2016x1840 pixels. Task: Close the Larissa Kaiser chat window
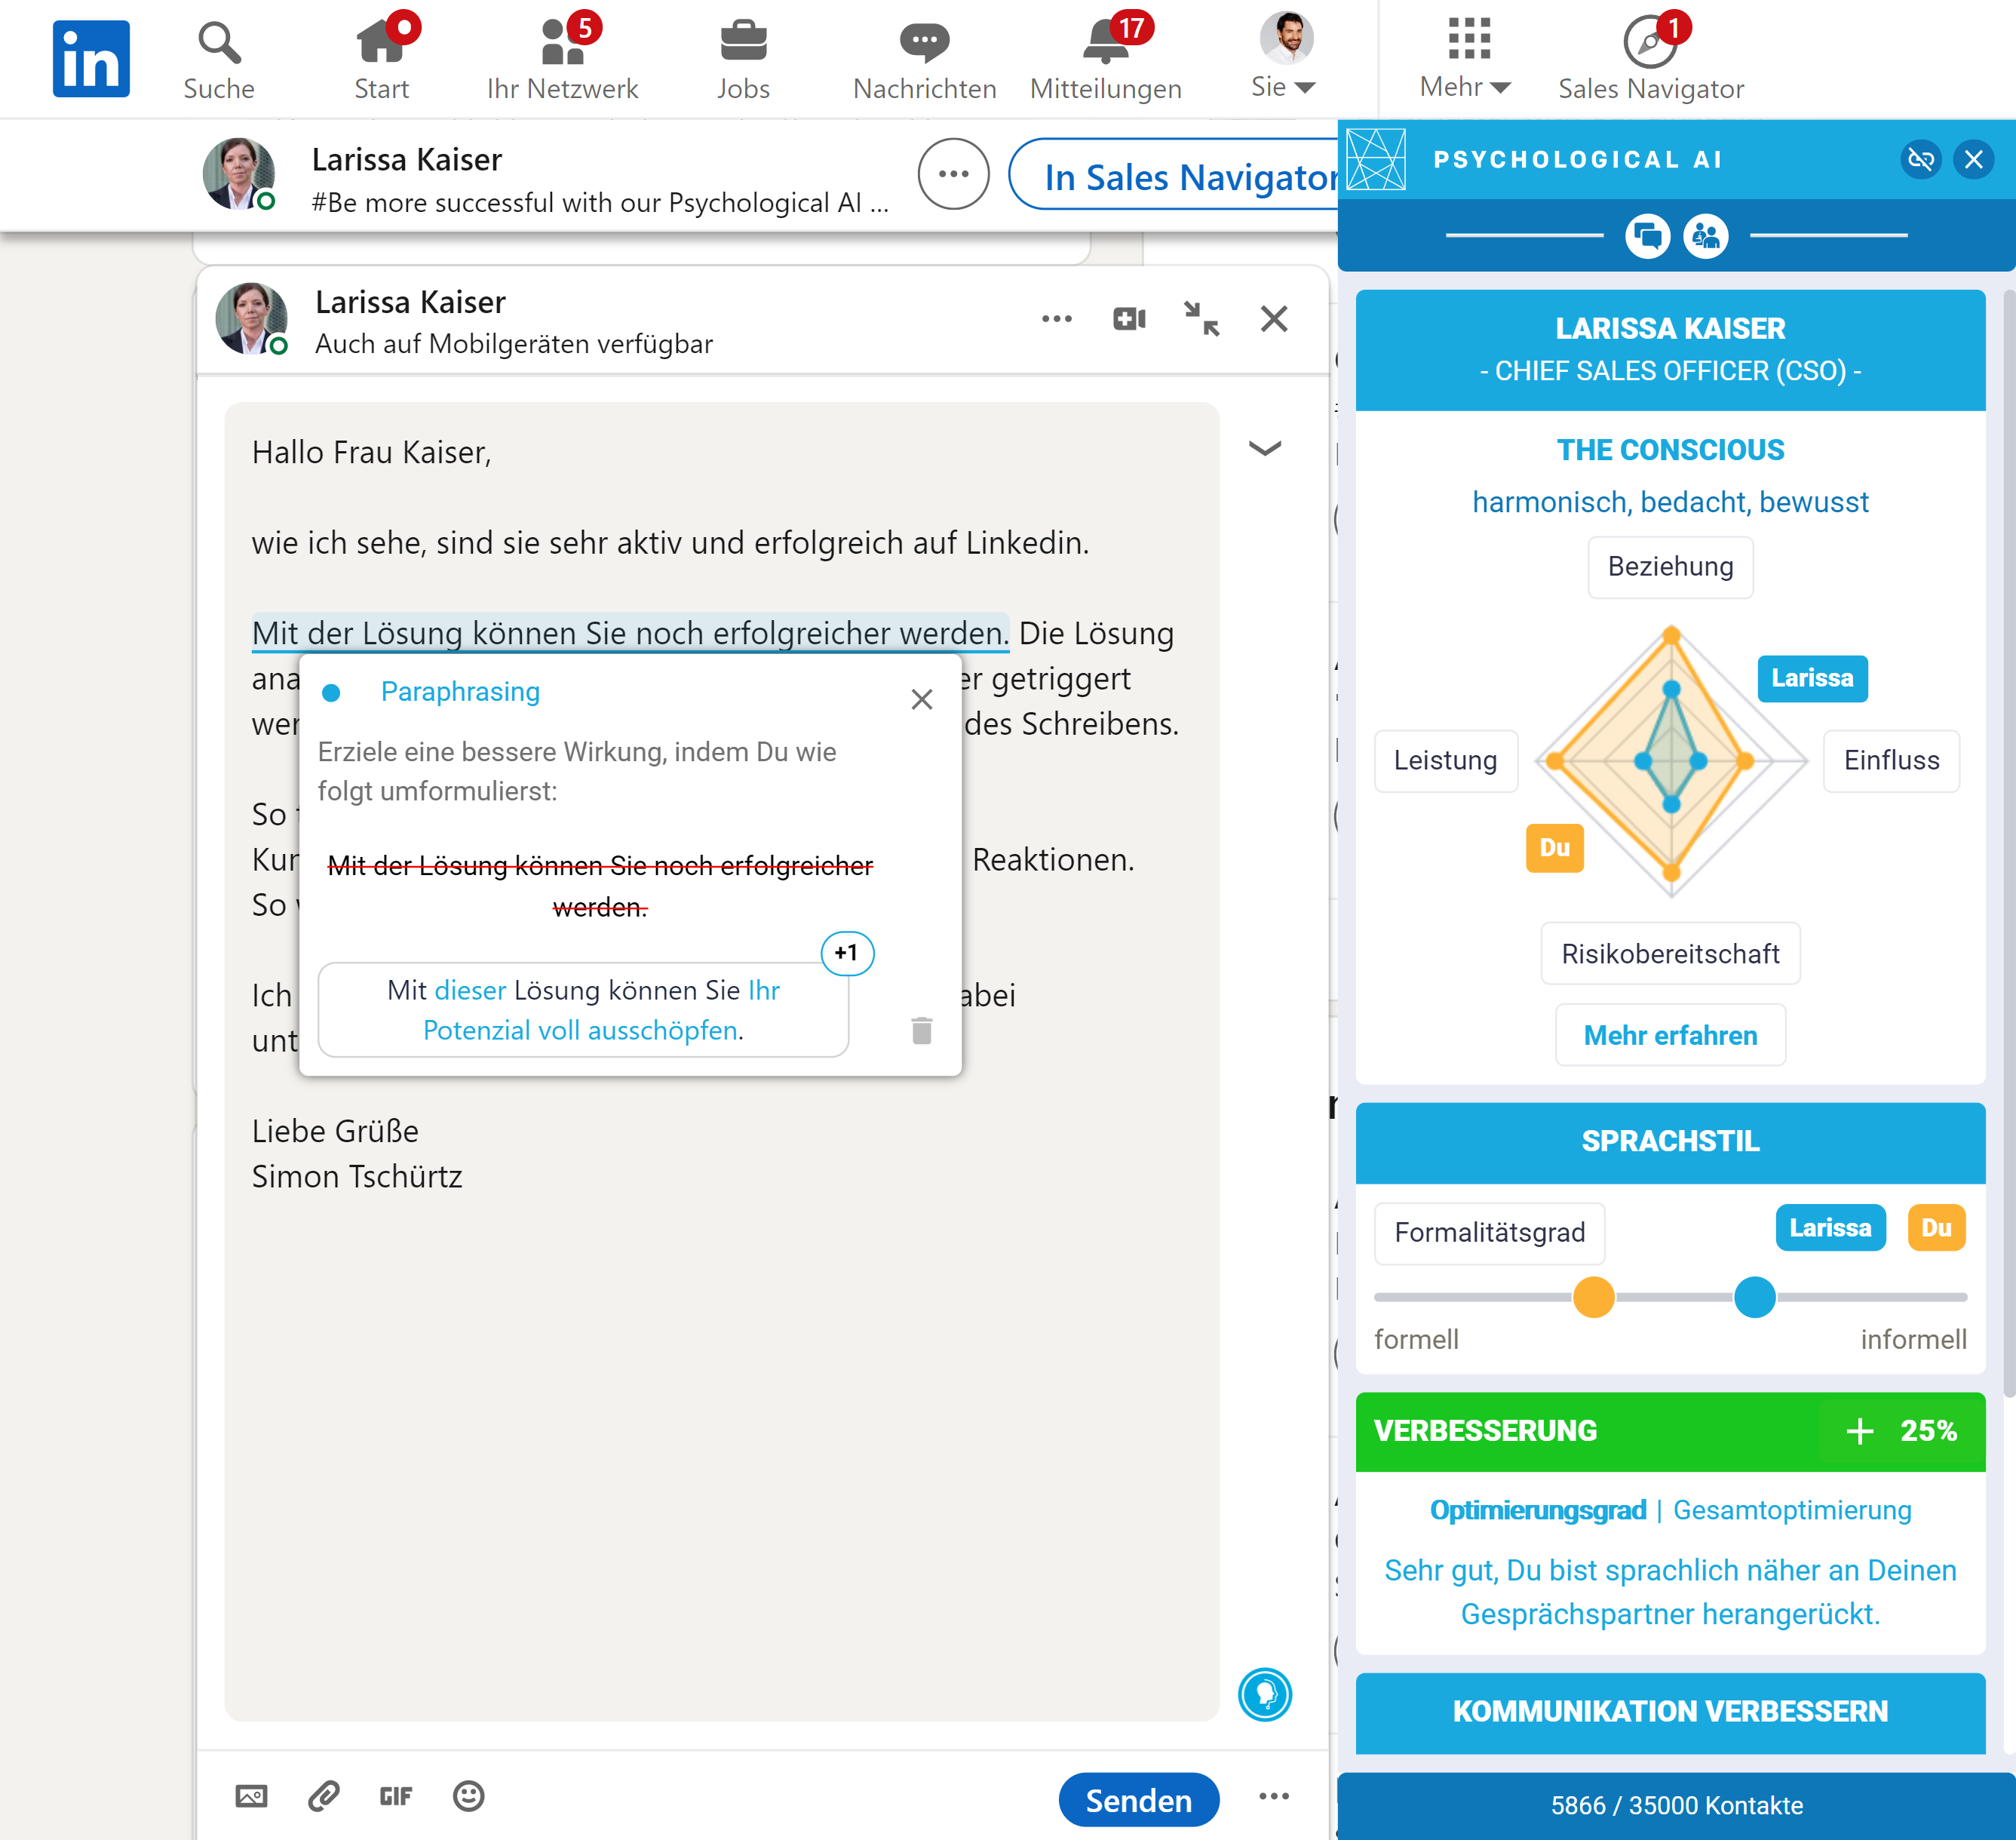tap(1274, 319)
